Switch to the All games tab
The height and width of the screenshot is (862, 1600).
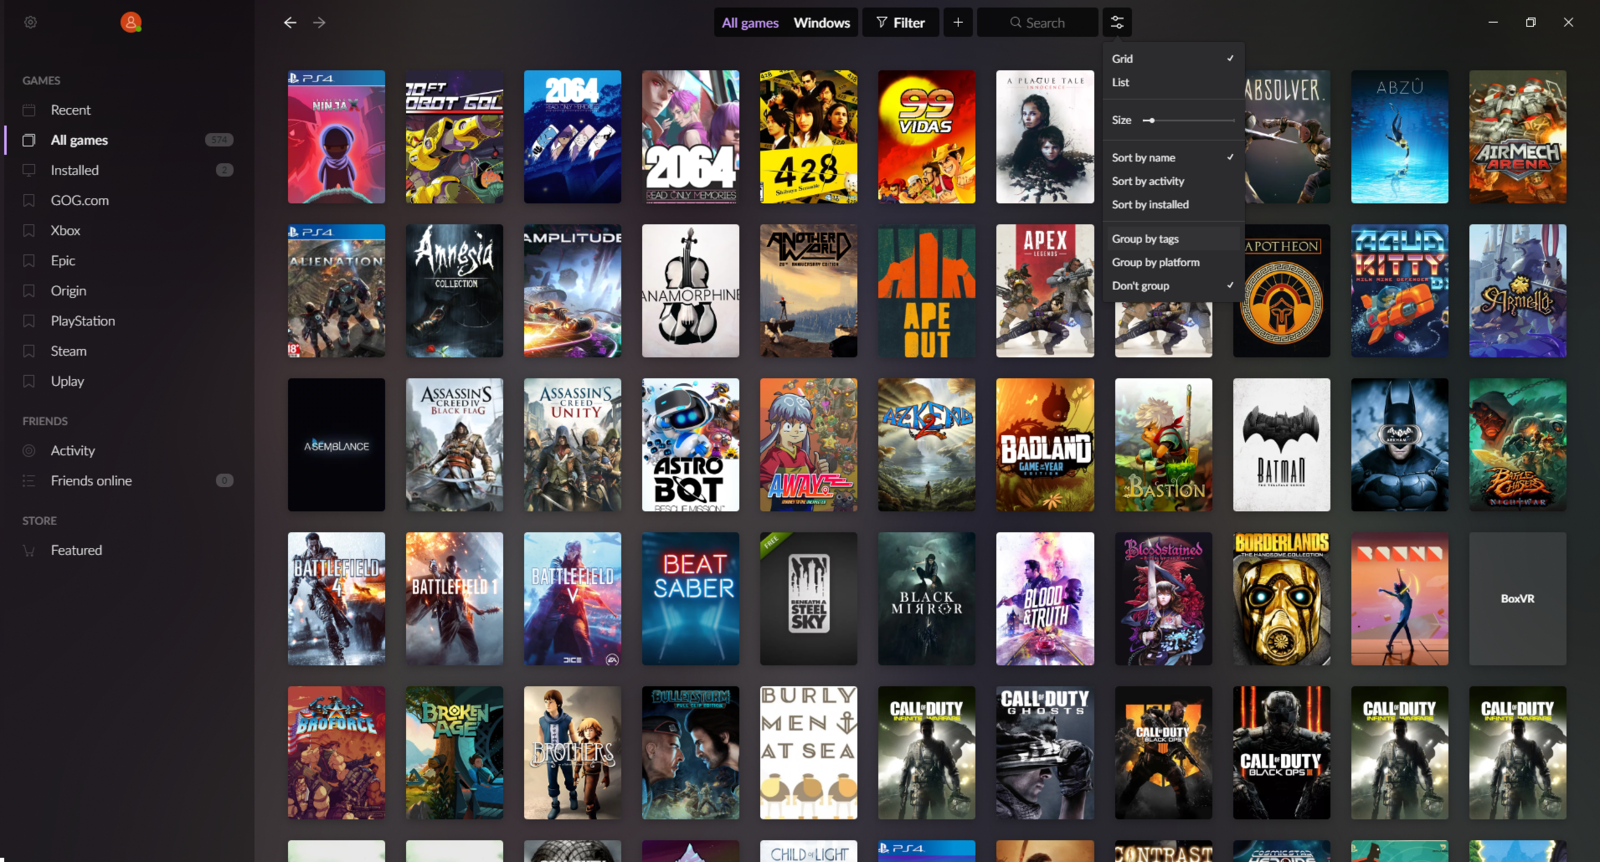pos(750,23)
